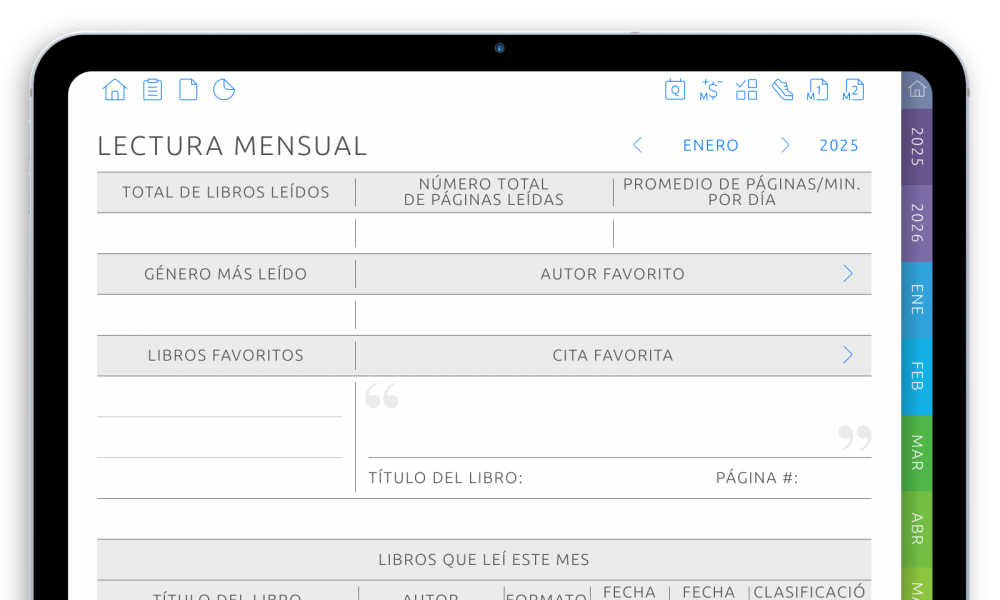Image resolution: width=1000 pixels, height=600 pixels.
Task: Click the 2025 year link
Action: click(839, 145)
